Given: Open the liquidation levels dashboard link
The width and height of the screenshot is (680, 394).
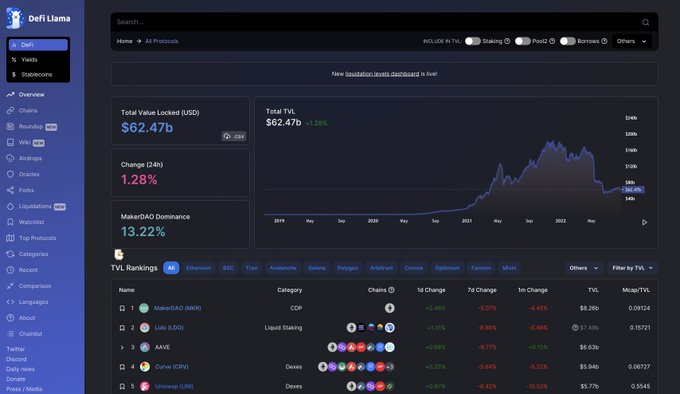Looking at the screenshot, I should [382, 74].
